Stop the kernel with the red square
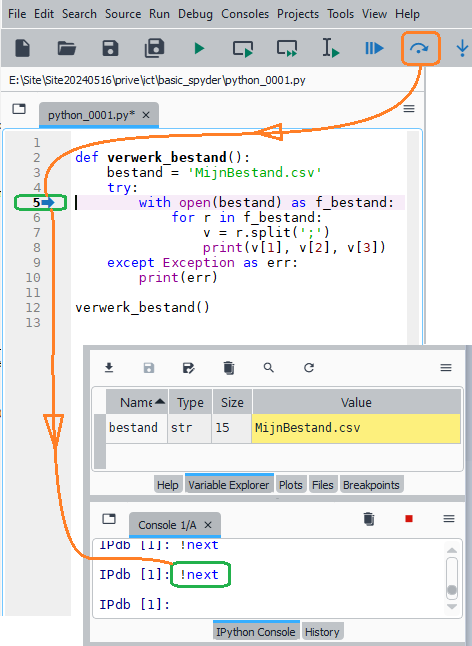Viewport: 472px width, 646px height. pos(409,518)
